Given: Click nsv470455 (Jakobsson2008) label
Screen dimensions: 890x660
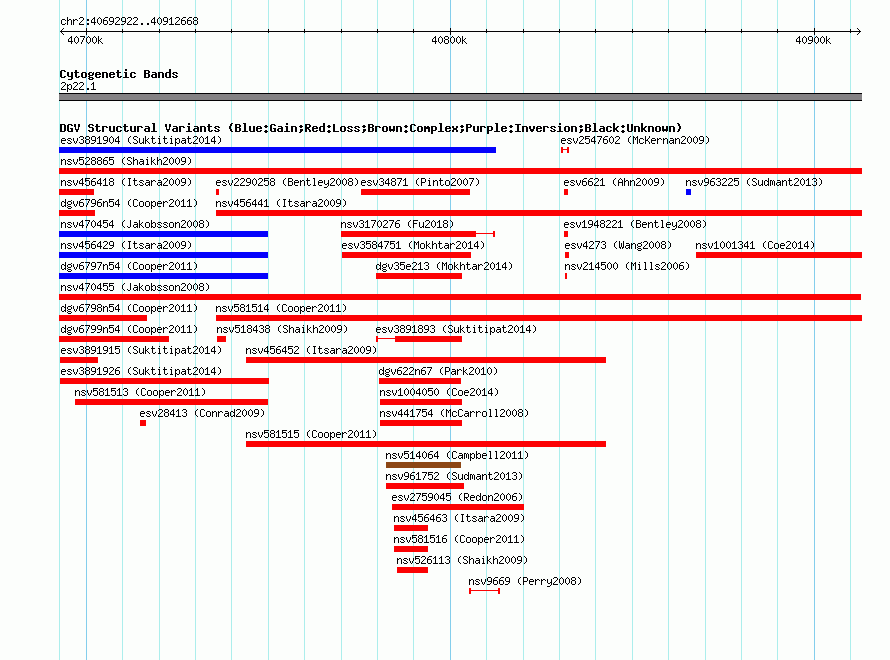Looking at the screenshot, I should [x=135, y=287].
